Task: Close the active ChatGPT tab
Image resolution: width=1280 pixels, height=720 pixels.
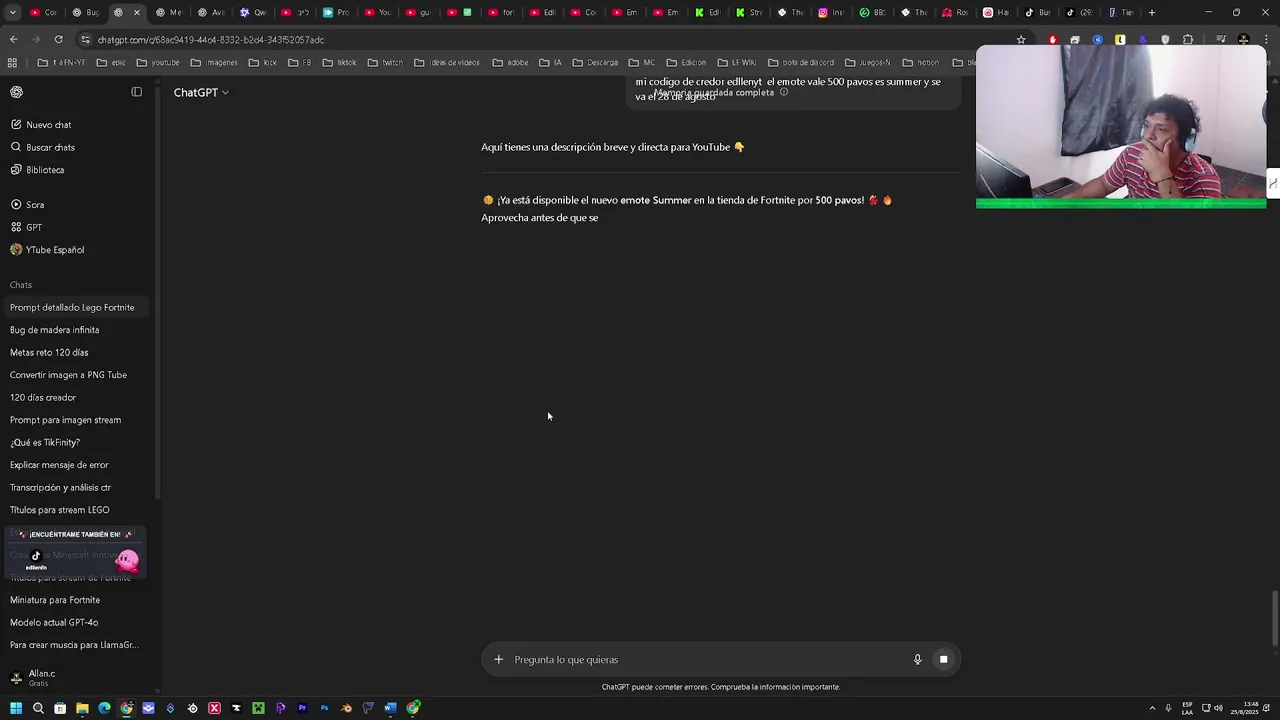Action: (x=137, y=12)
